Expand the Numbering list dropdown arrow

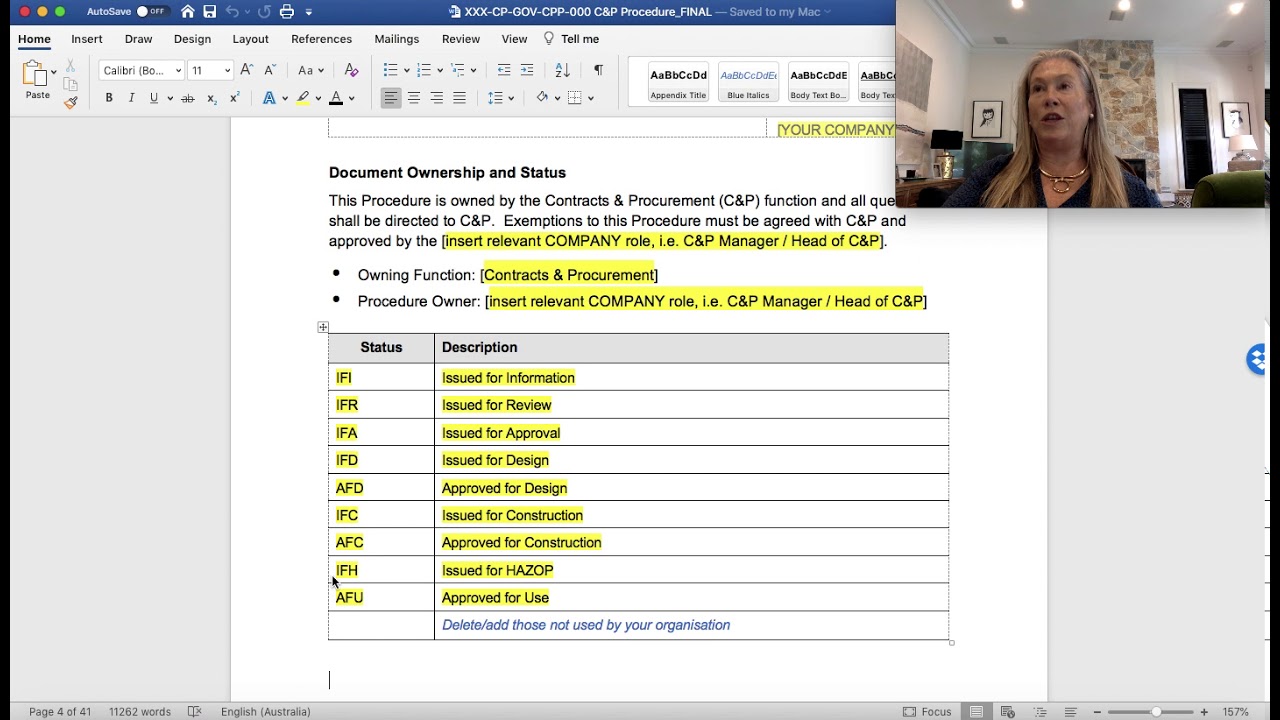point(439,70)
